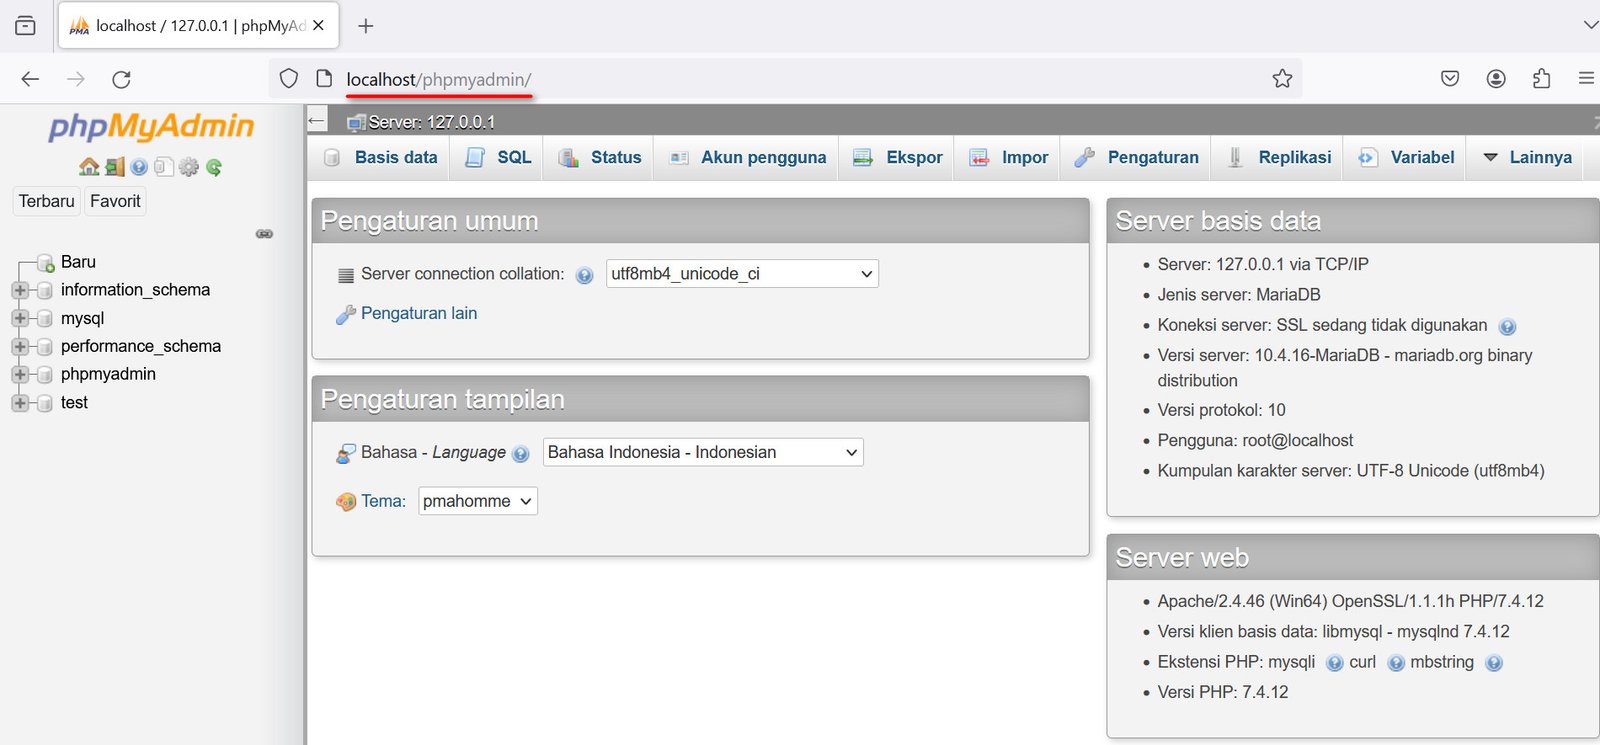
Task: Click the Home icon under phpMyAdmin logo
Action: coord(89,167)
